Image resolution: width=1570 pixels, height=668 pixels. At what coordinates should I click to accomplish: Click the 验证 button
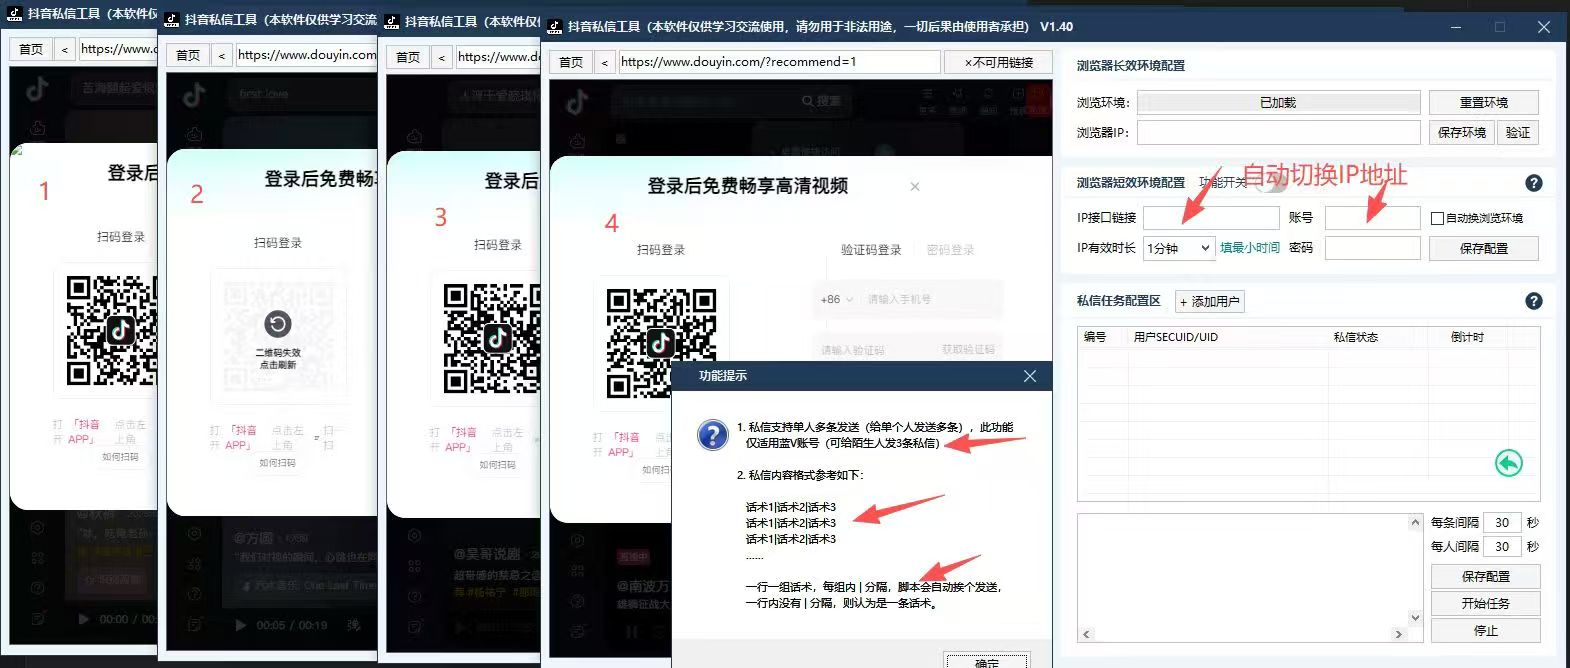[x=1518, y=132]
